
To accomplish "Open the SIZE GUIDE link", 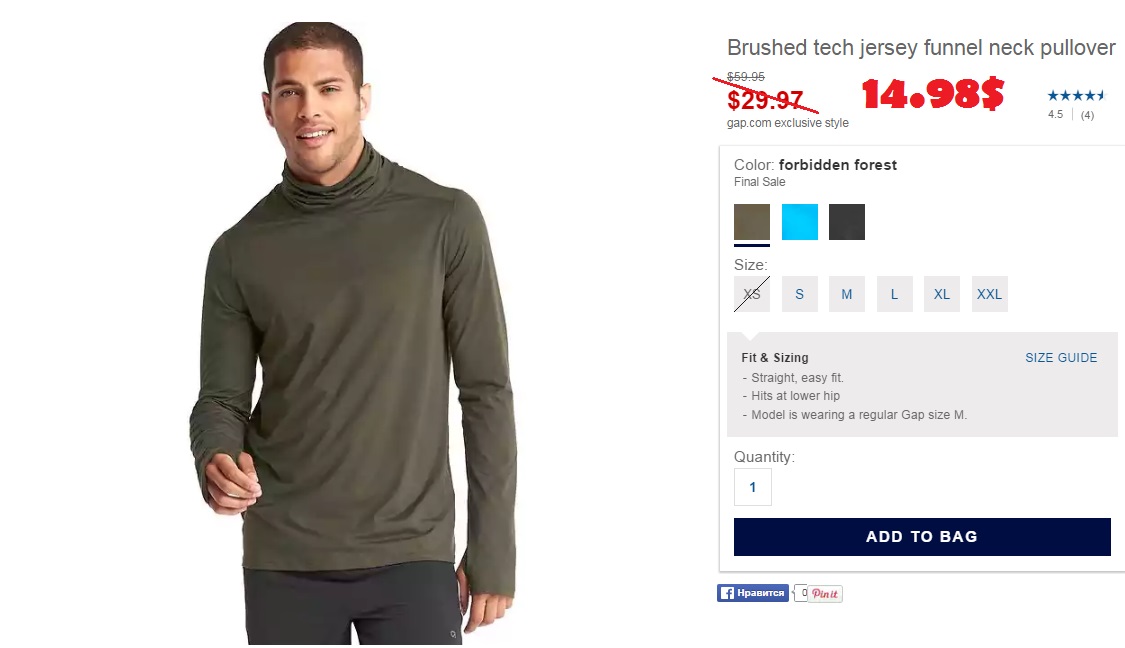I will [1061, 357].
